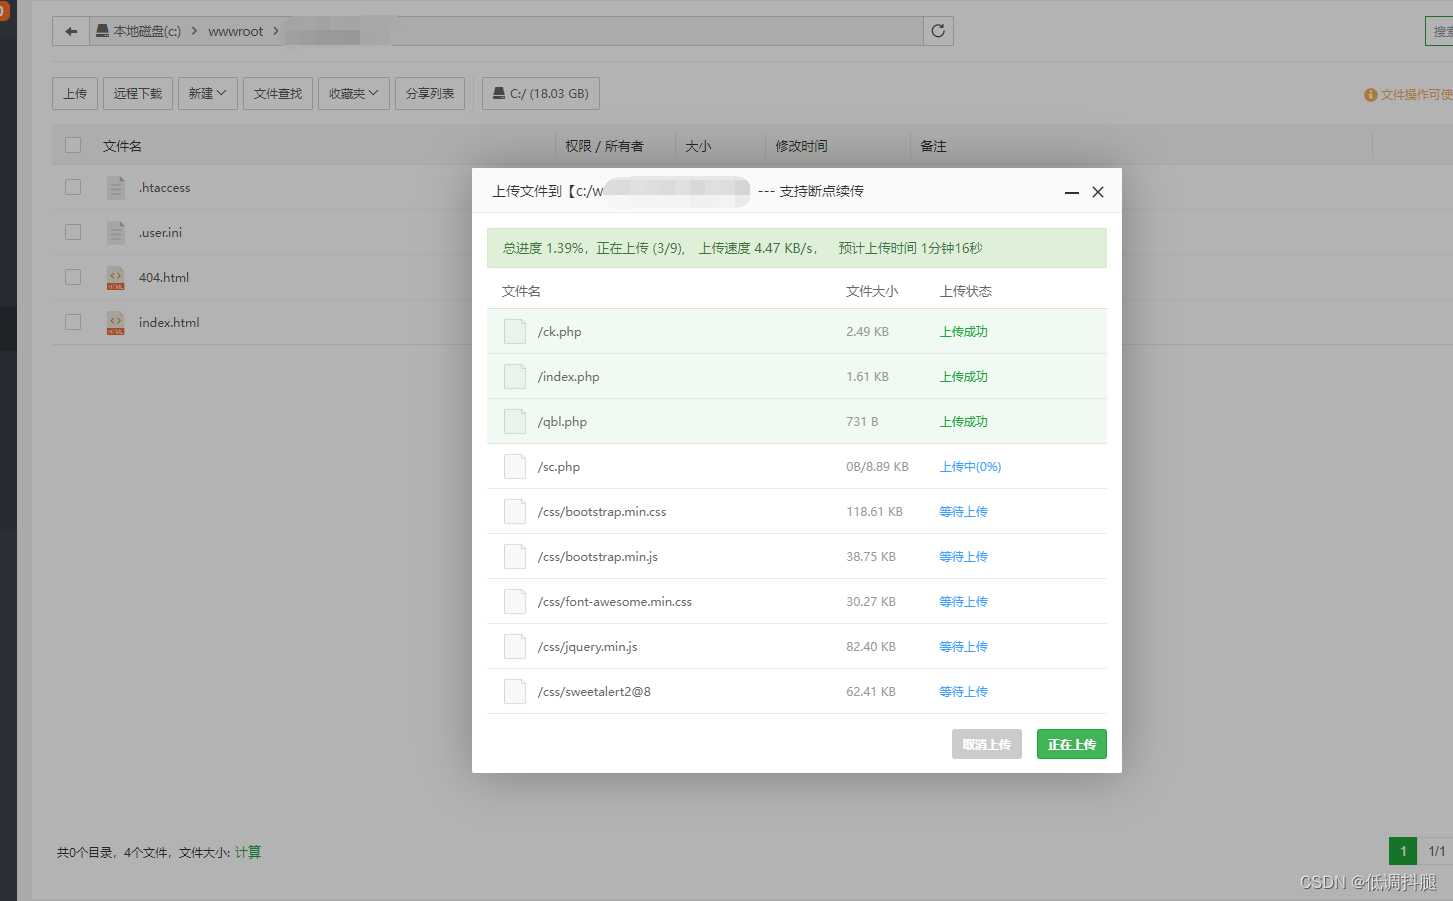Minimize the upload dialog
Image resolution: width=1453 pixels, height=901 pixels.
click(x=1072, y=192)
